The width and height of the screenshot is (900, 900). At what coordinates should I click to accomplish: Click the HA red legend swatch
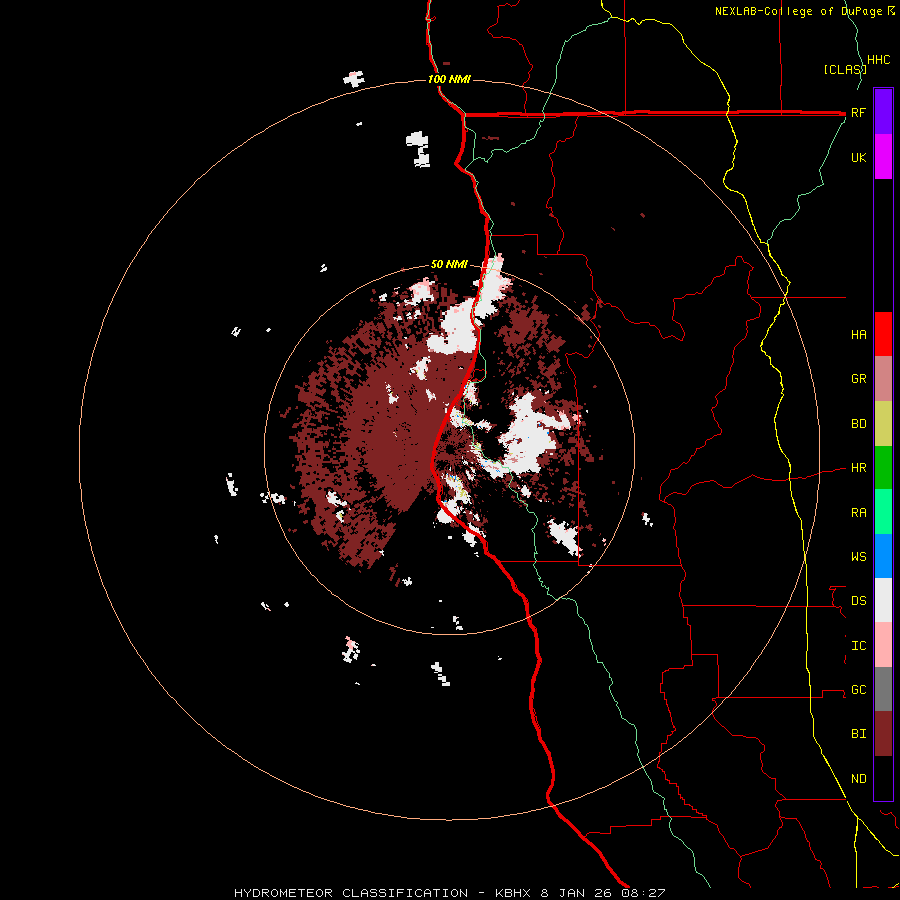click(883, 334)
